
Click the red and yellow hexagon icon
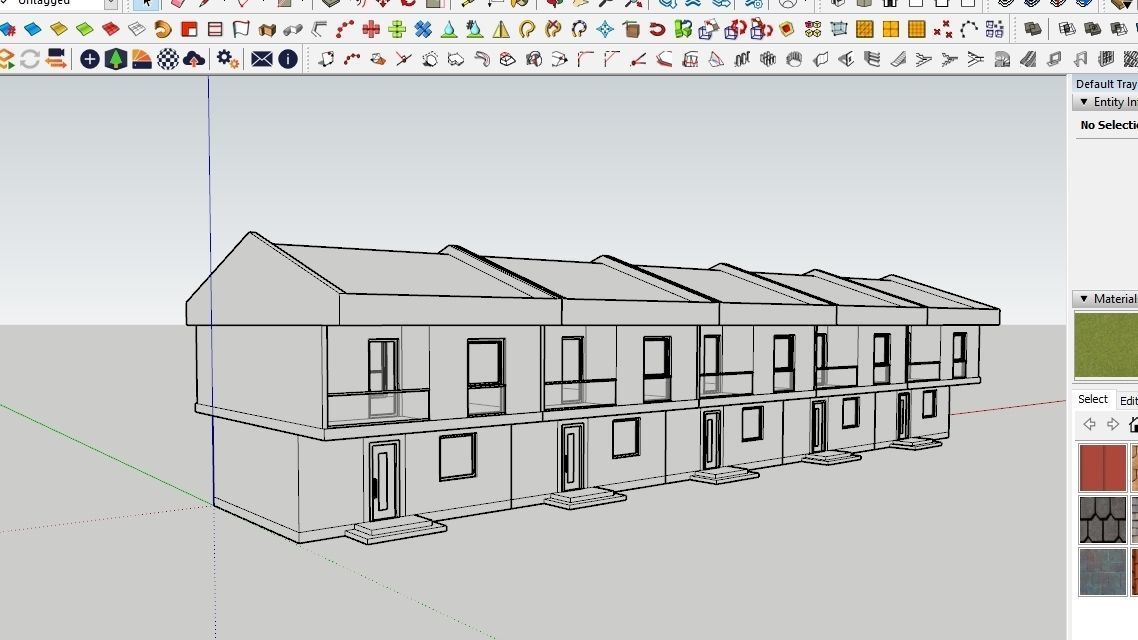(787, 29)
